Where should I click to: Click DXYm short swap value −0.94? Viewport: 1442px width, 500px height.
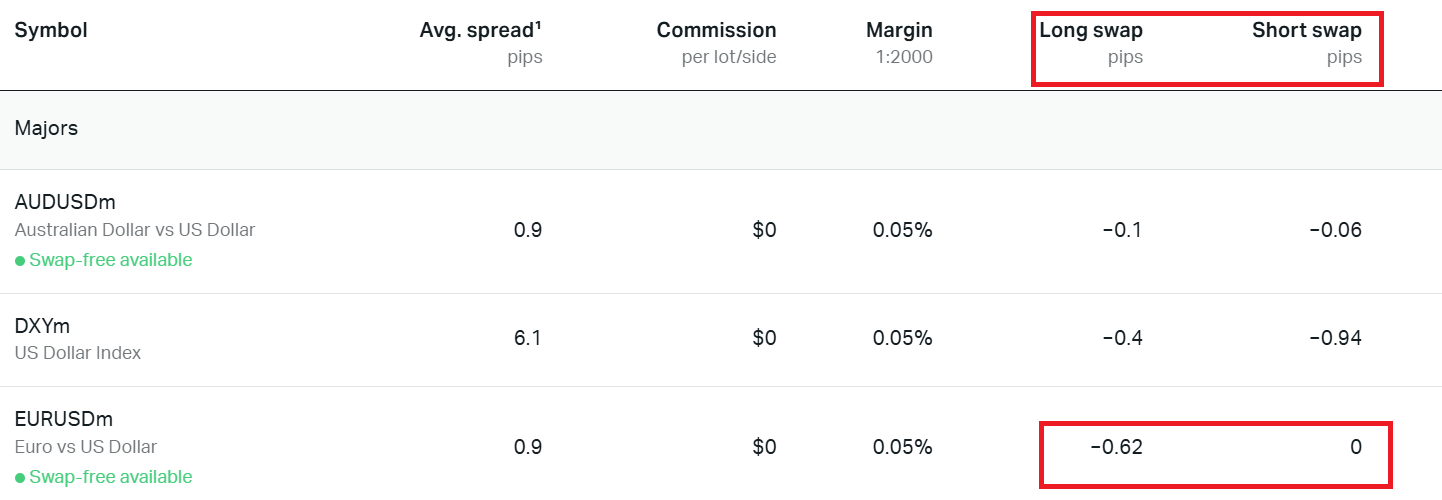(1336, 338)
